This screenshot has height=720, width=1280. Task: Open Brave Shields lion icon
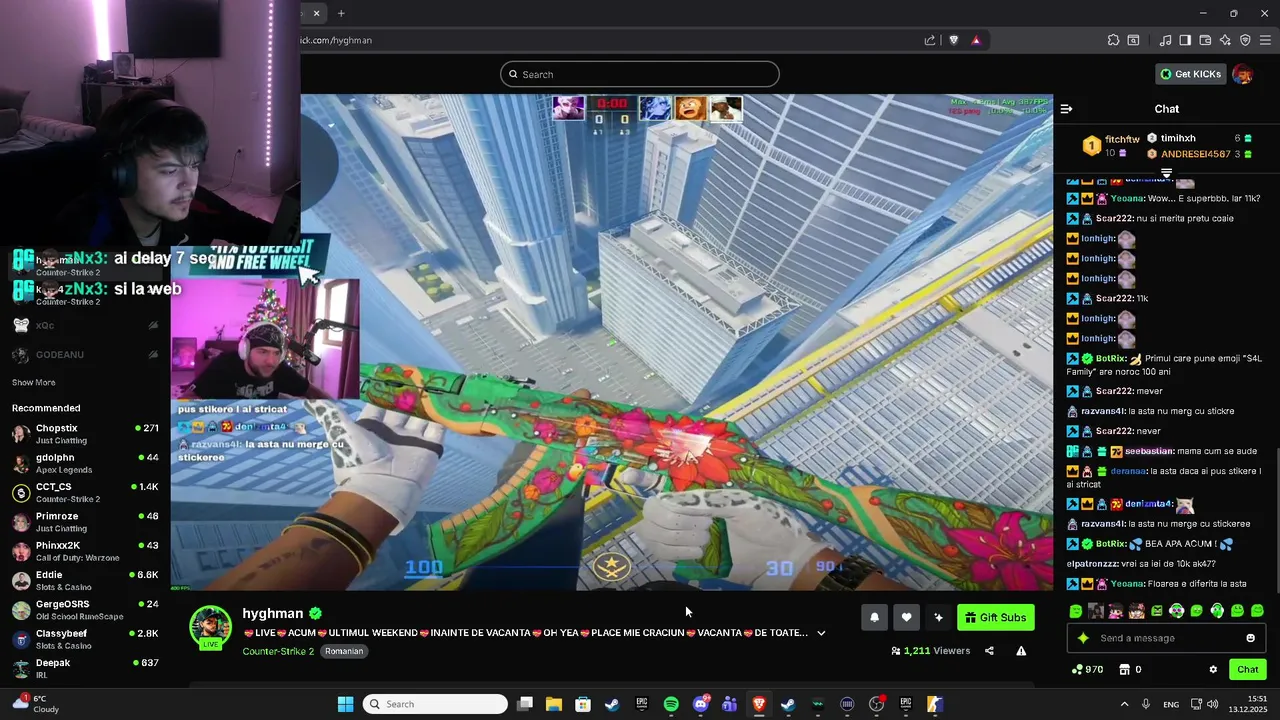tap(953, 40)
